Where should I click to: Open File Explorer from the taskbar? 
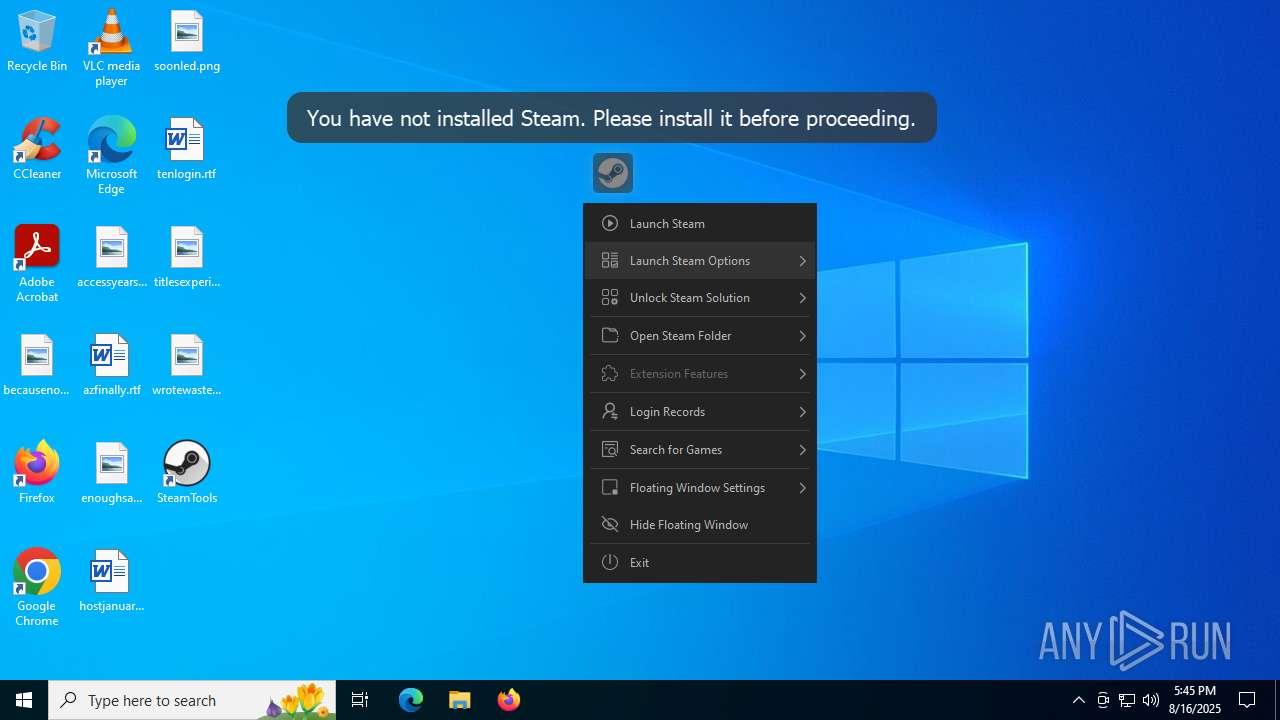[x=459, y=700]
